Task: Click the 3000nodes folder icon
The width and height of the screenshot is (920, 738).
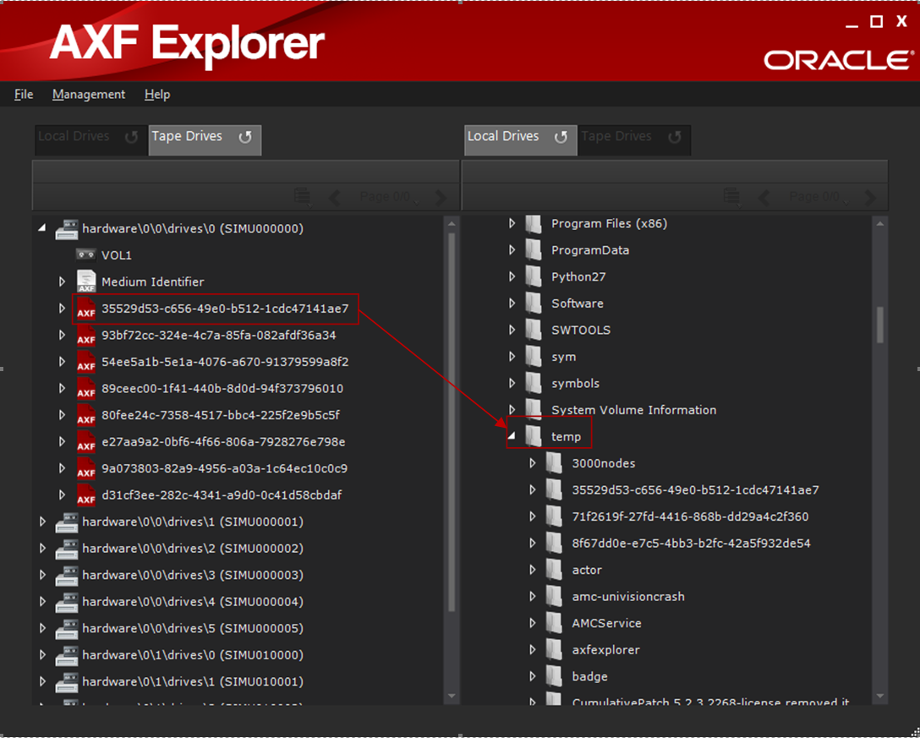Action: pos(554,463)
